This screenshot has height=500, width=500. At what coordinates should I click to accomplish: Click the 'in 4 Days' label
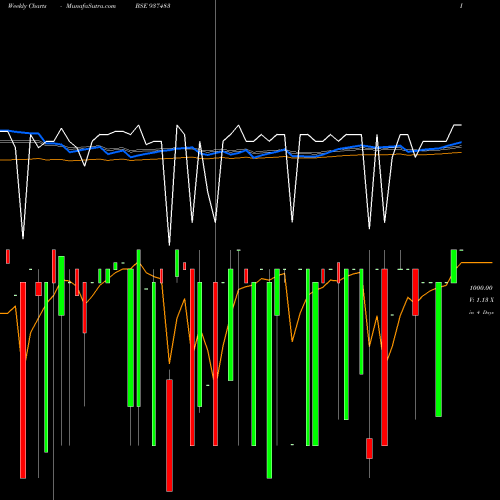tap(481, 313)
